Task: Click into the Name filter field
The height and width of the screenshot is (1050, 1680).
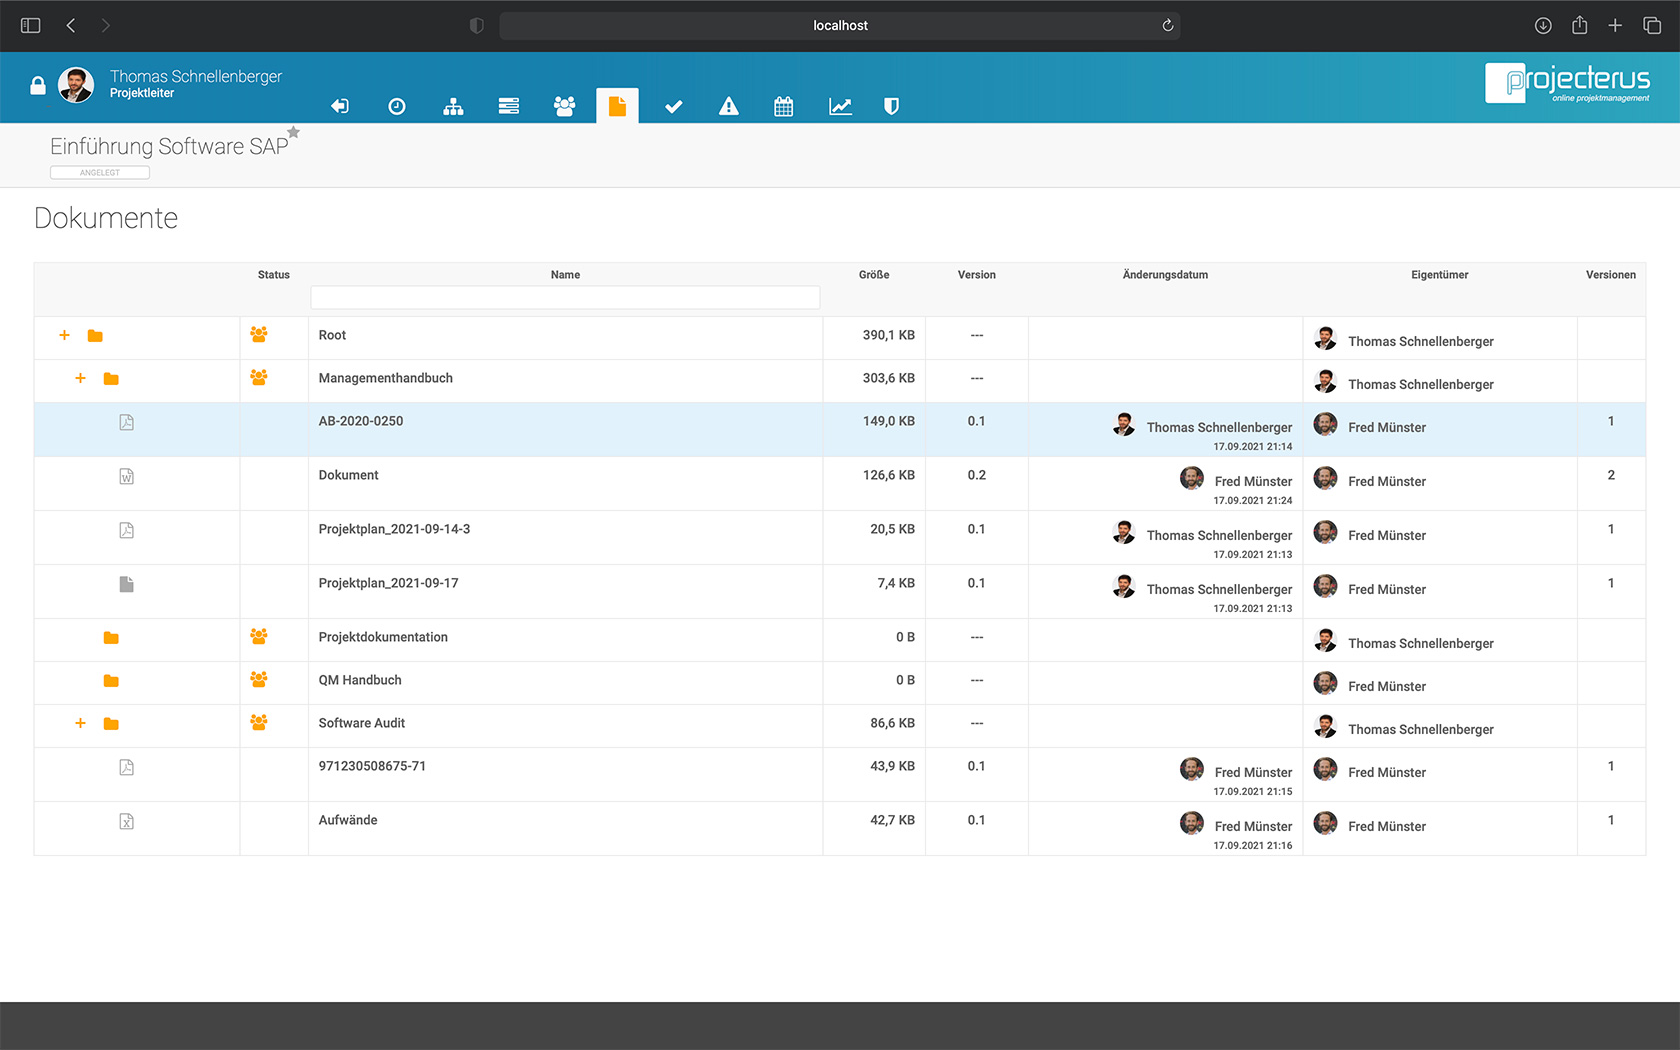Action: [x=565, y=297]
